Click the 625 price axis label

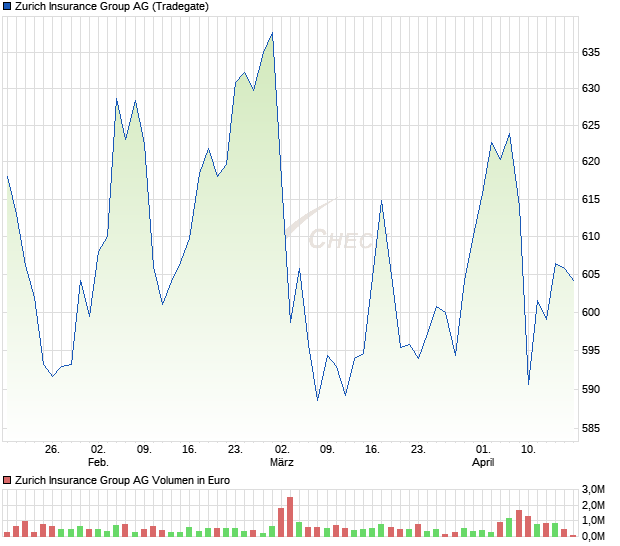590,125
